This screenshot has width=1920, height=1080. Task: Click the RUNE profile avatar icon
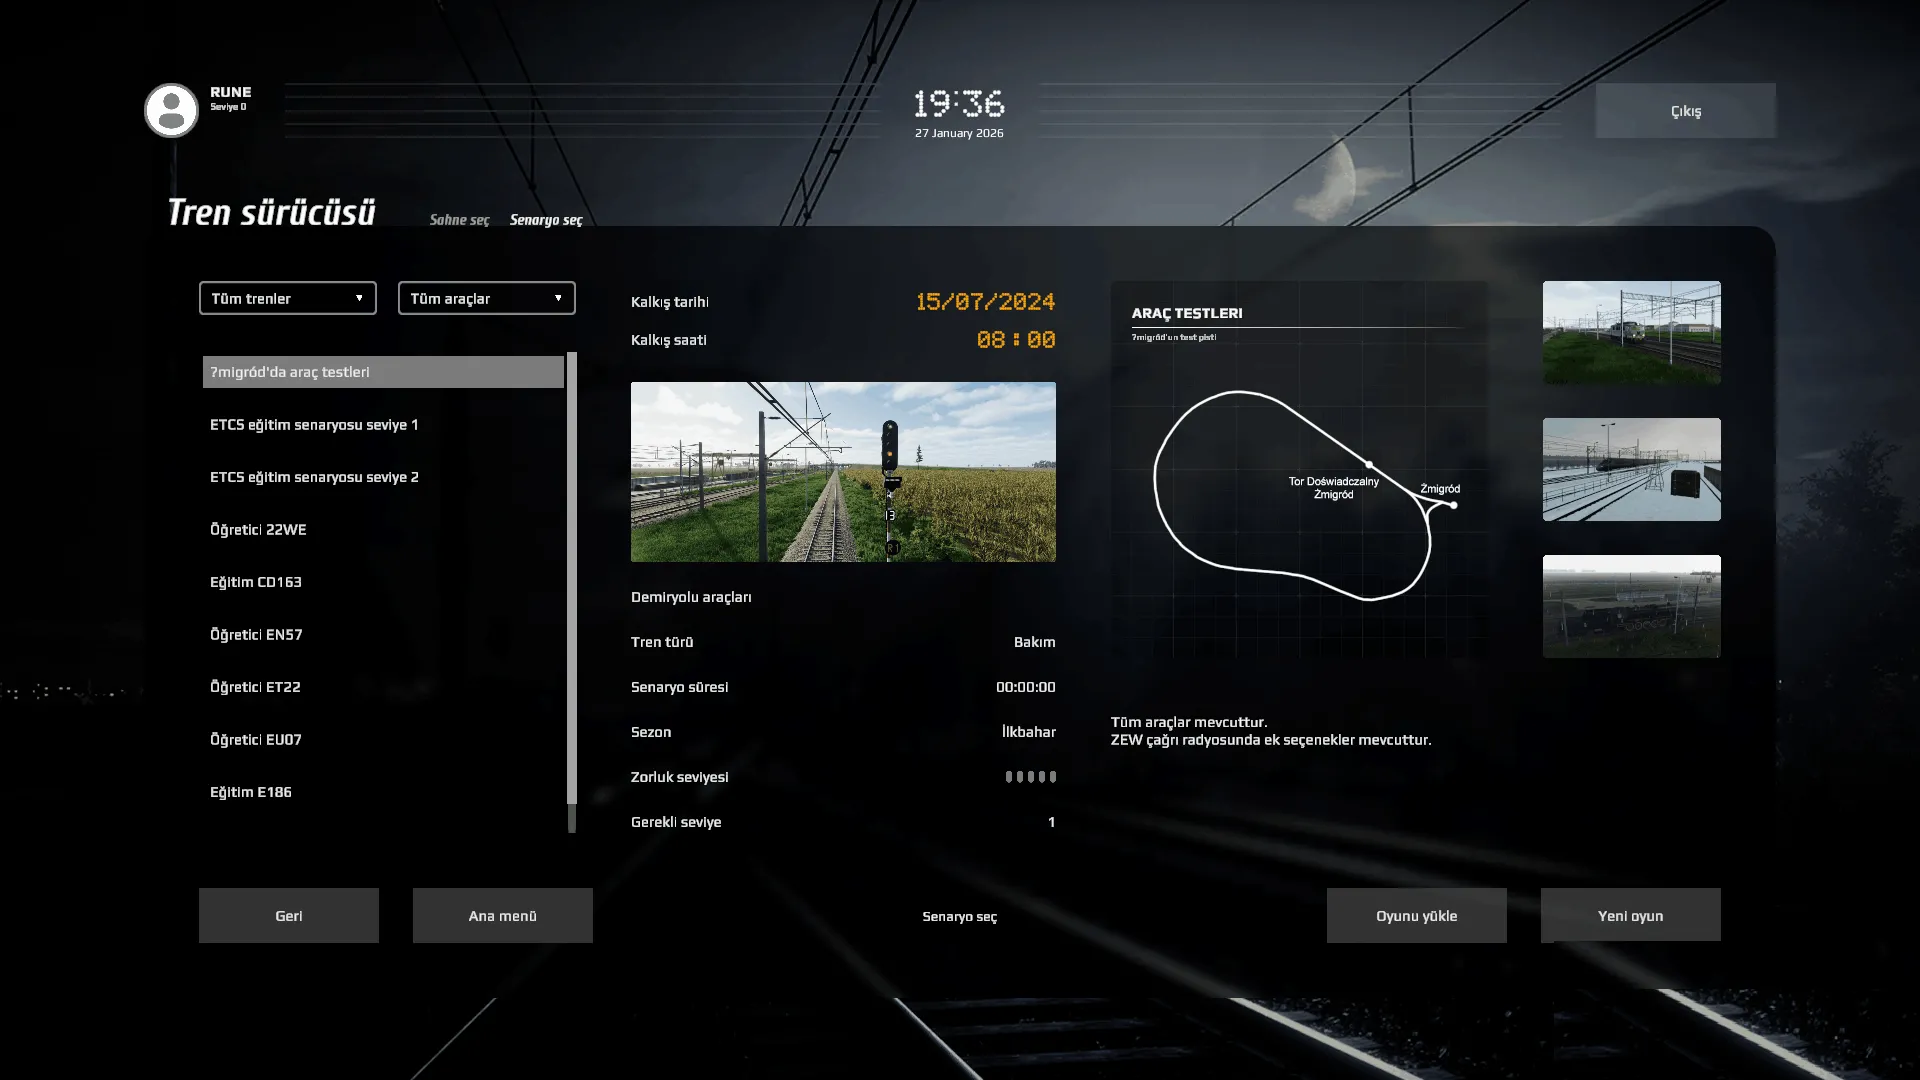coord(171,110)
